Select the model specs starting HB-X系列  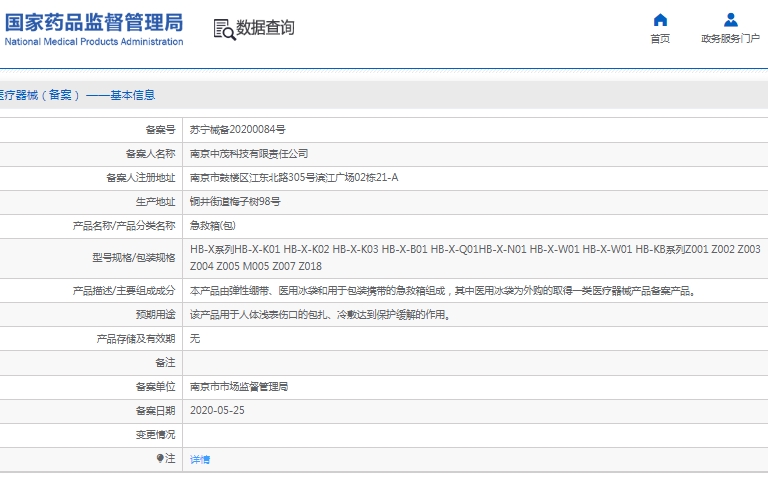475,258
